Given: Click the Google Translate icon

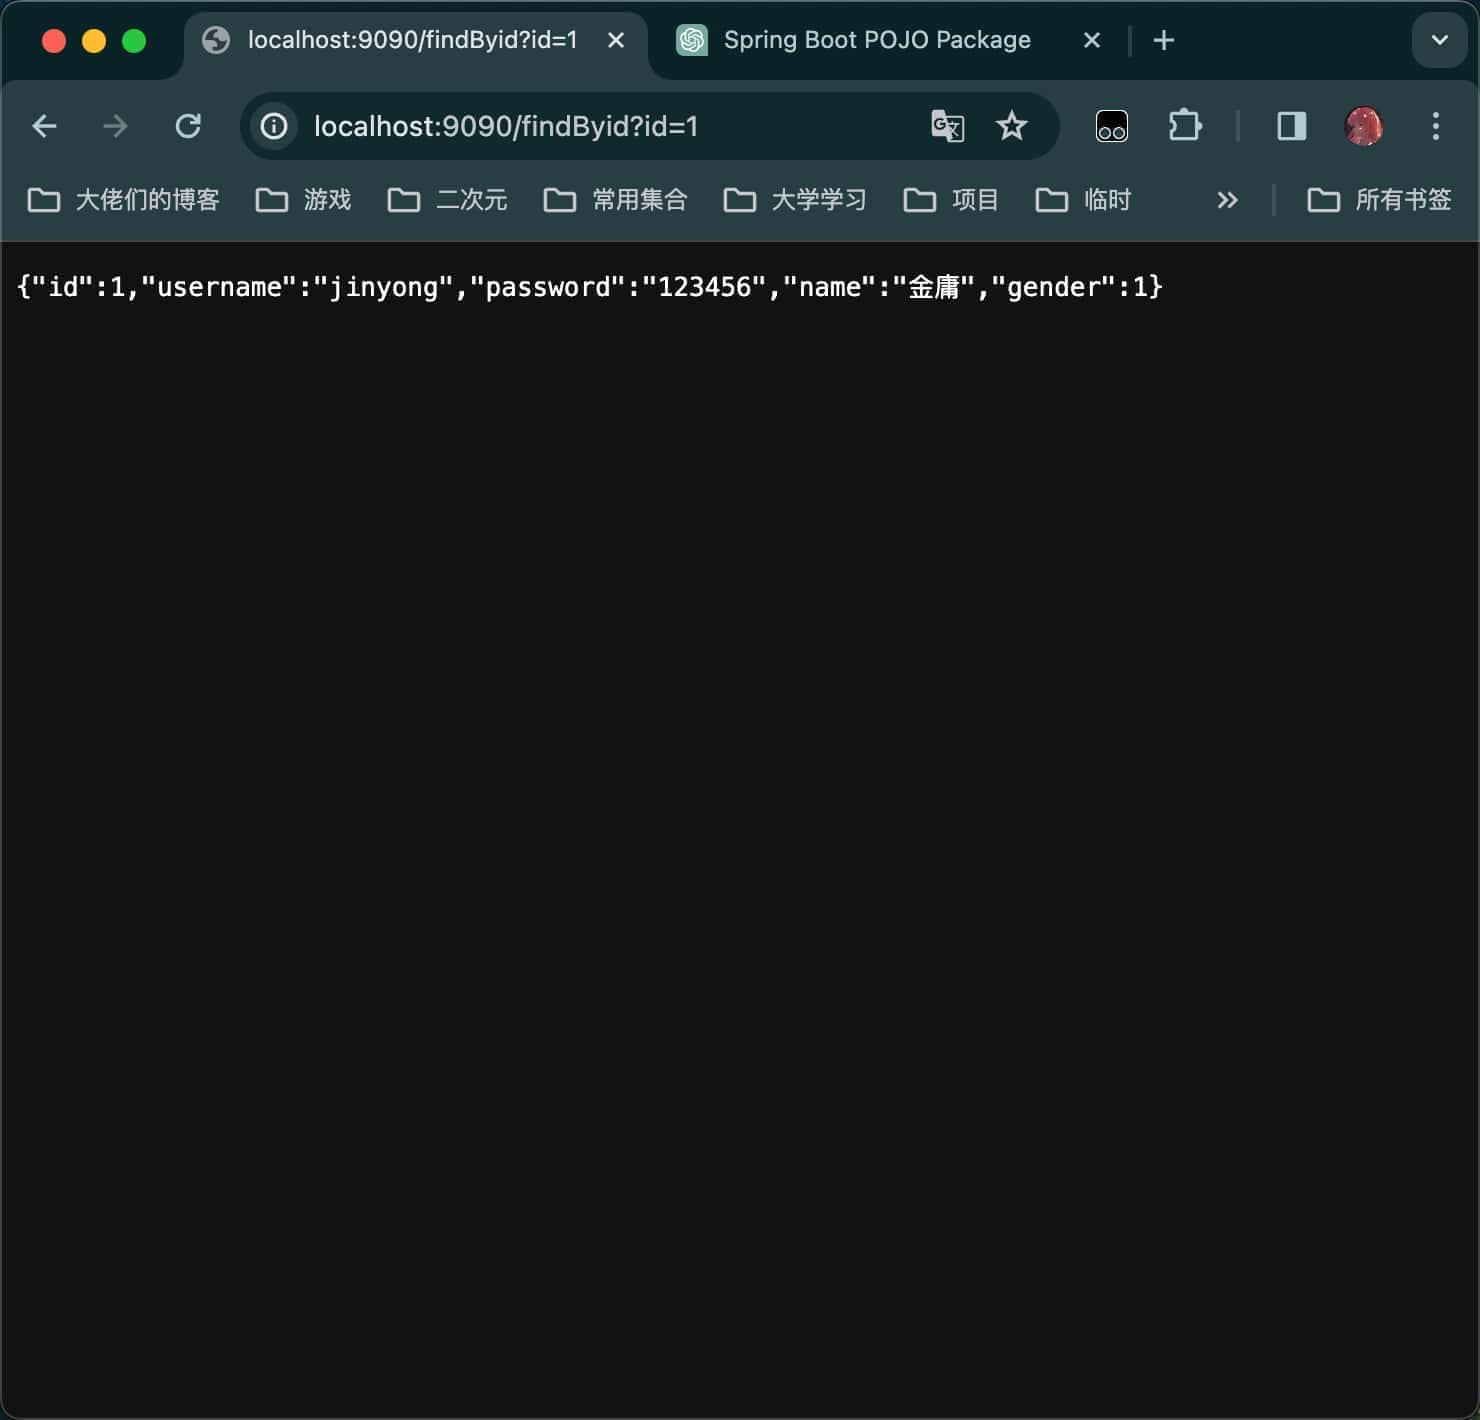Looking at the screenshot, I should [947, 126].
